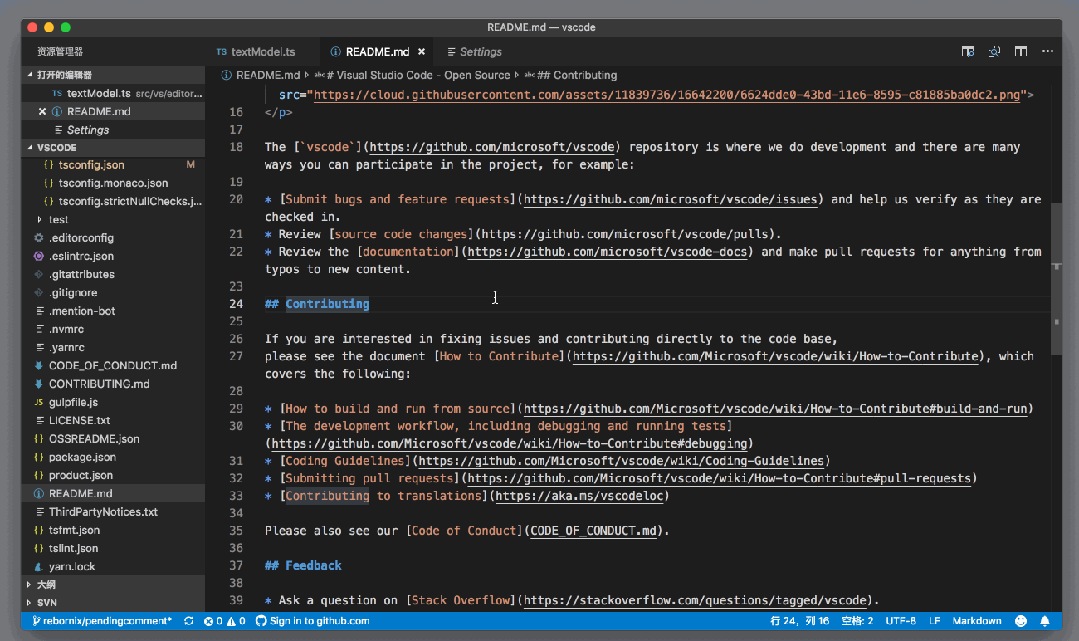Open the feedback smiley in status bar
The height and width of the screenshot is (641, 1079).
(1019, 621)
